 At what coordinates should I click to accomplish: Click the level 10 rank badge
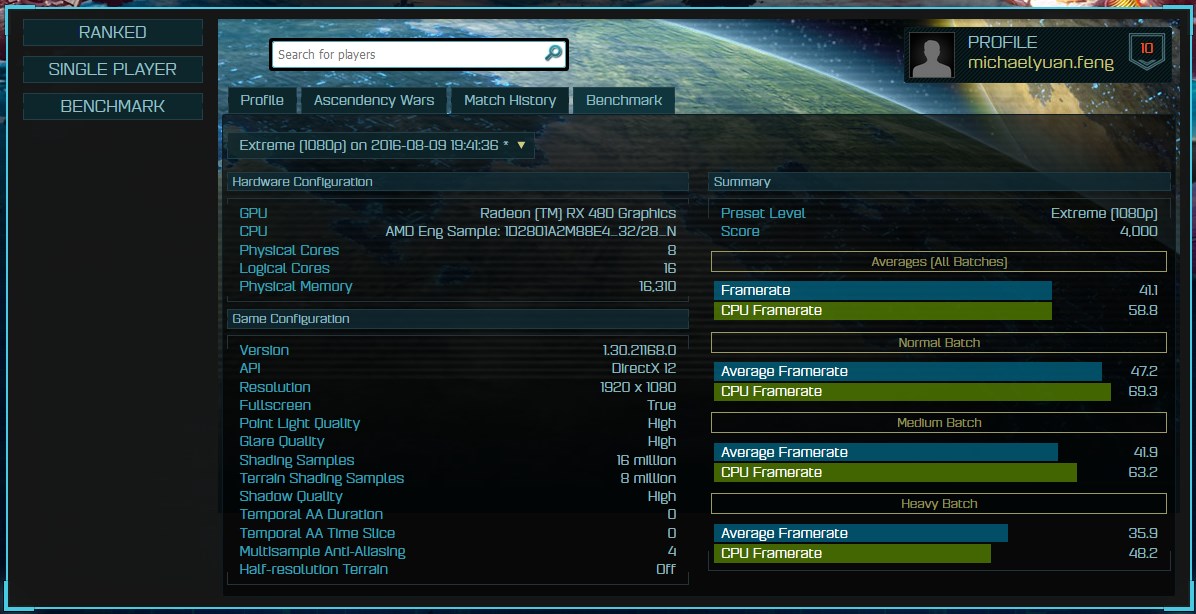[x=1146, y=50]
